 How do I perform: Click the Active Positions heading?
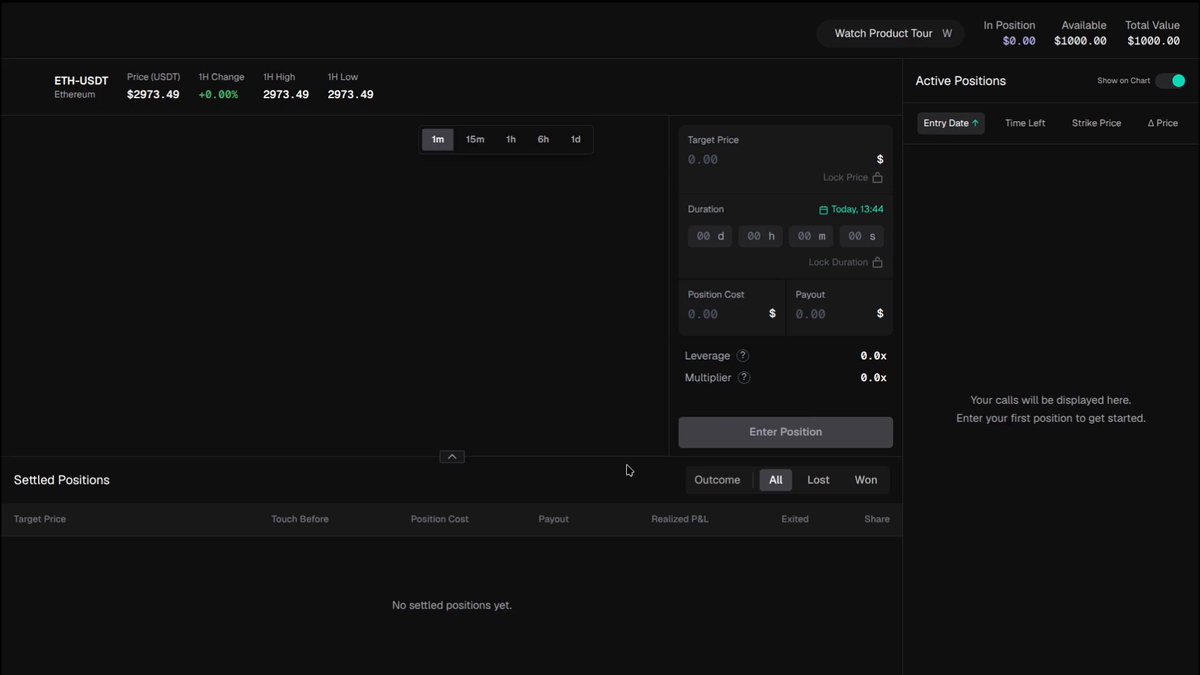coord(961,81)
